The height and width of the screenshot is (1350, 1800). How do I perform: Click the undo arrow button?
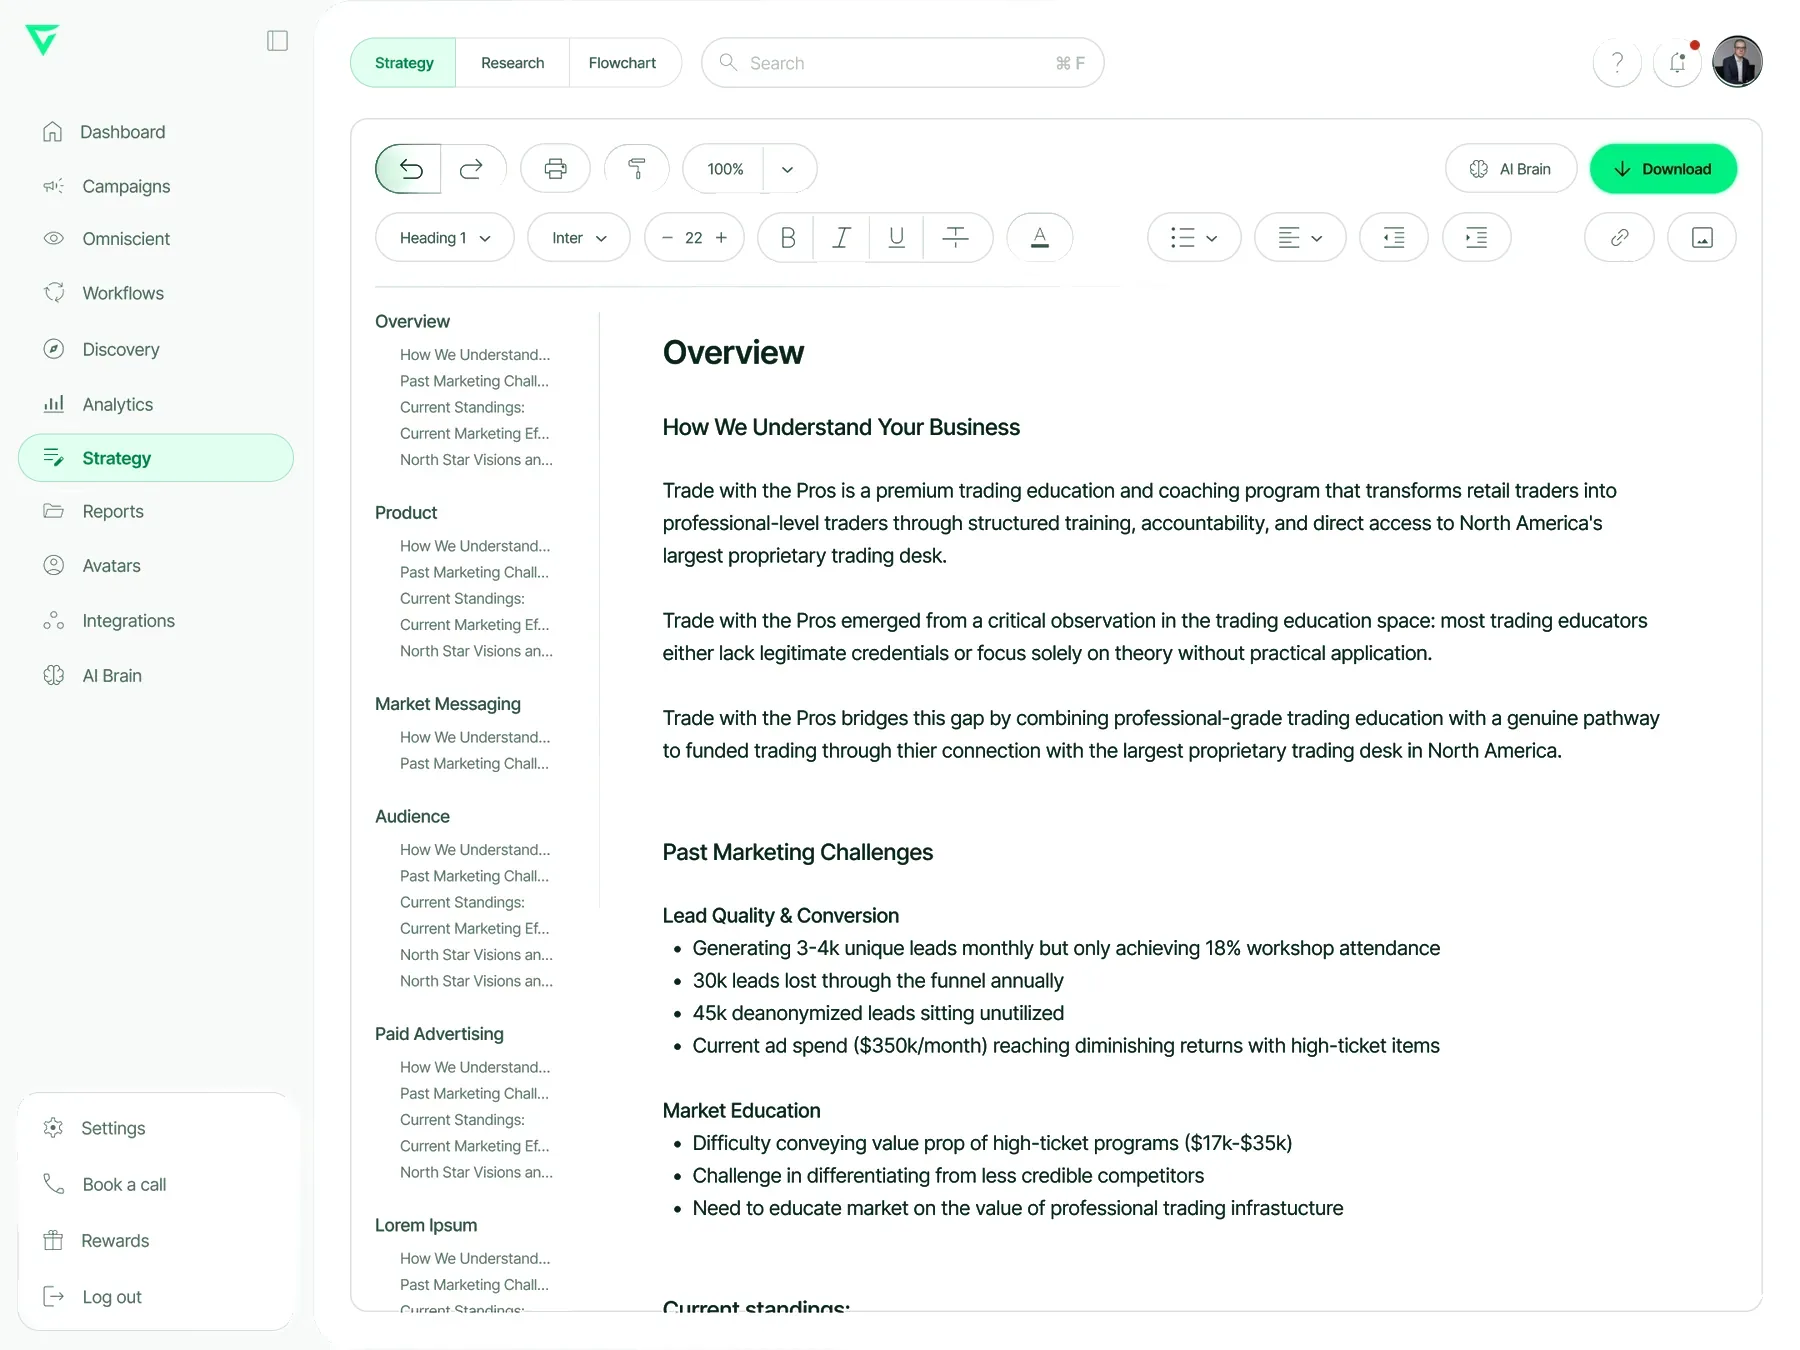(410, 169)
